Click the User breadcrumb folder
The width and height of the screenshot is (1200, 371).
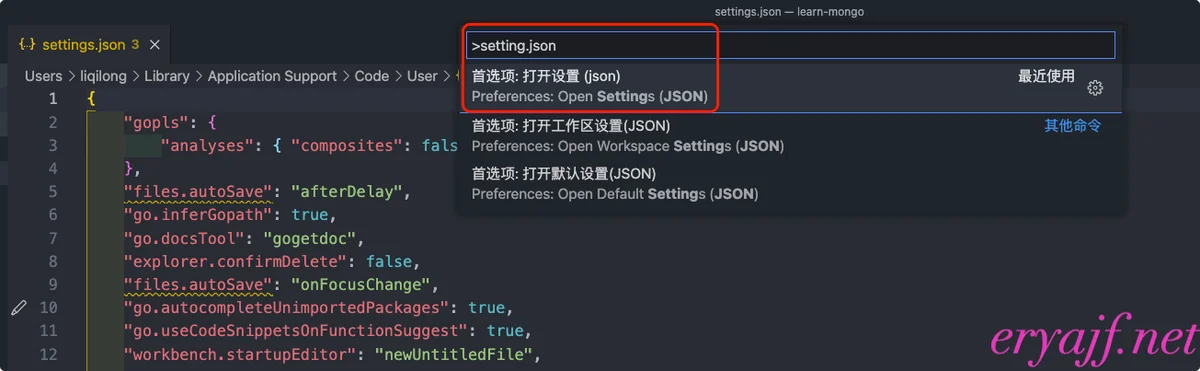[x=422, y=76]
